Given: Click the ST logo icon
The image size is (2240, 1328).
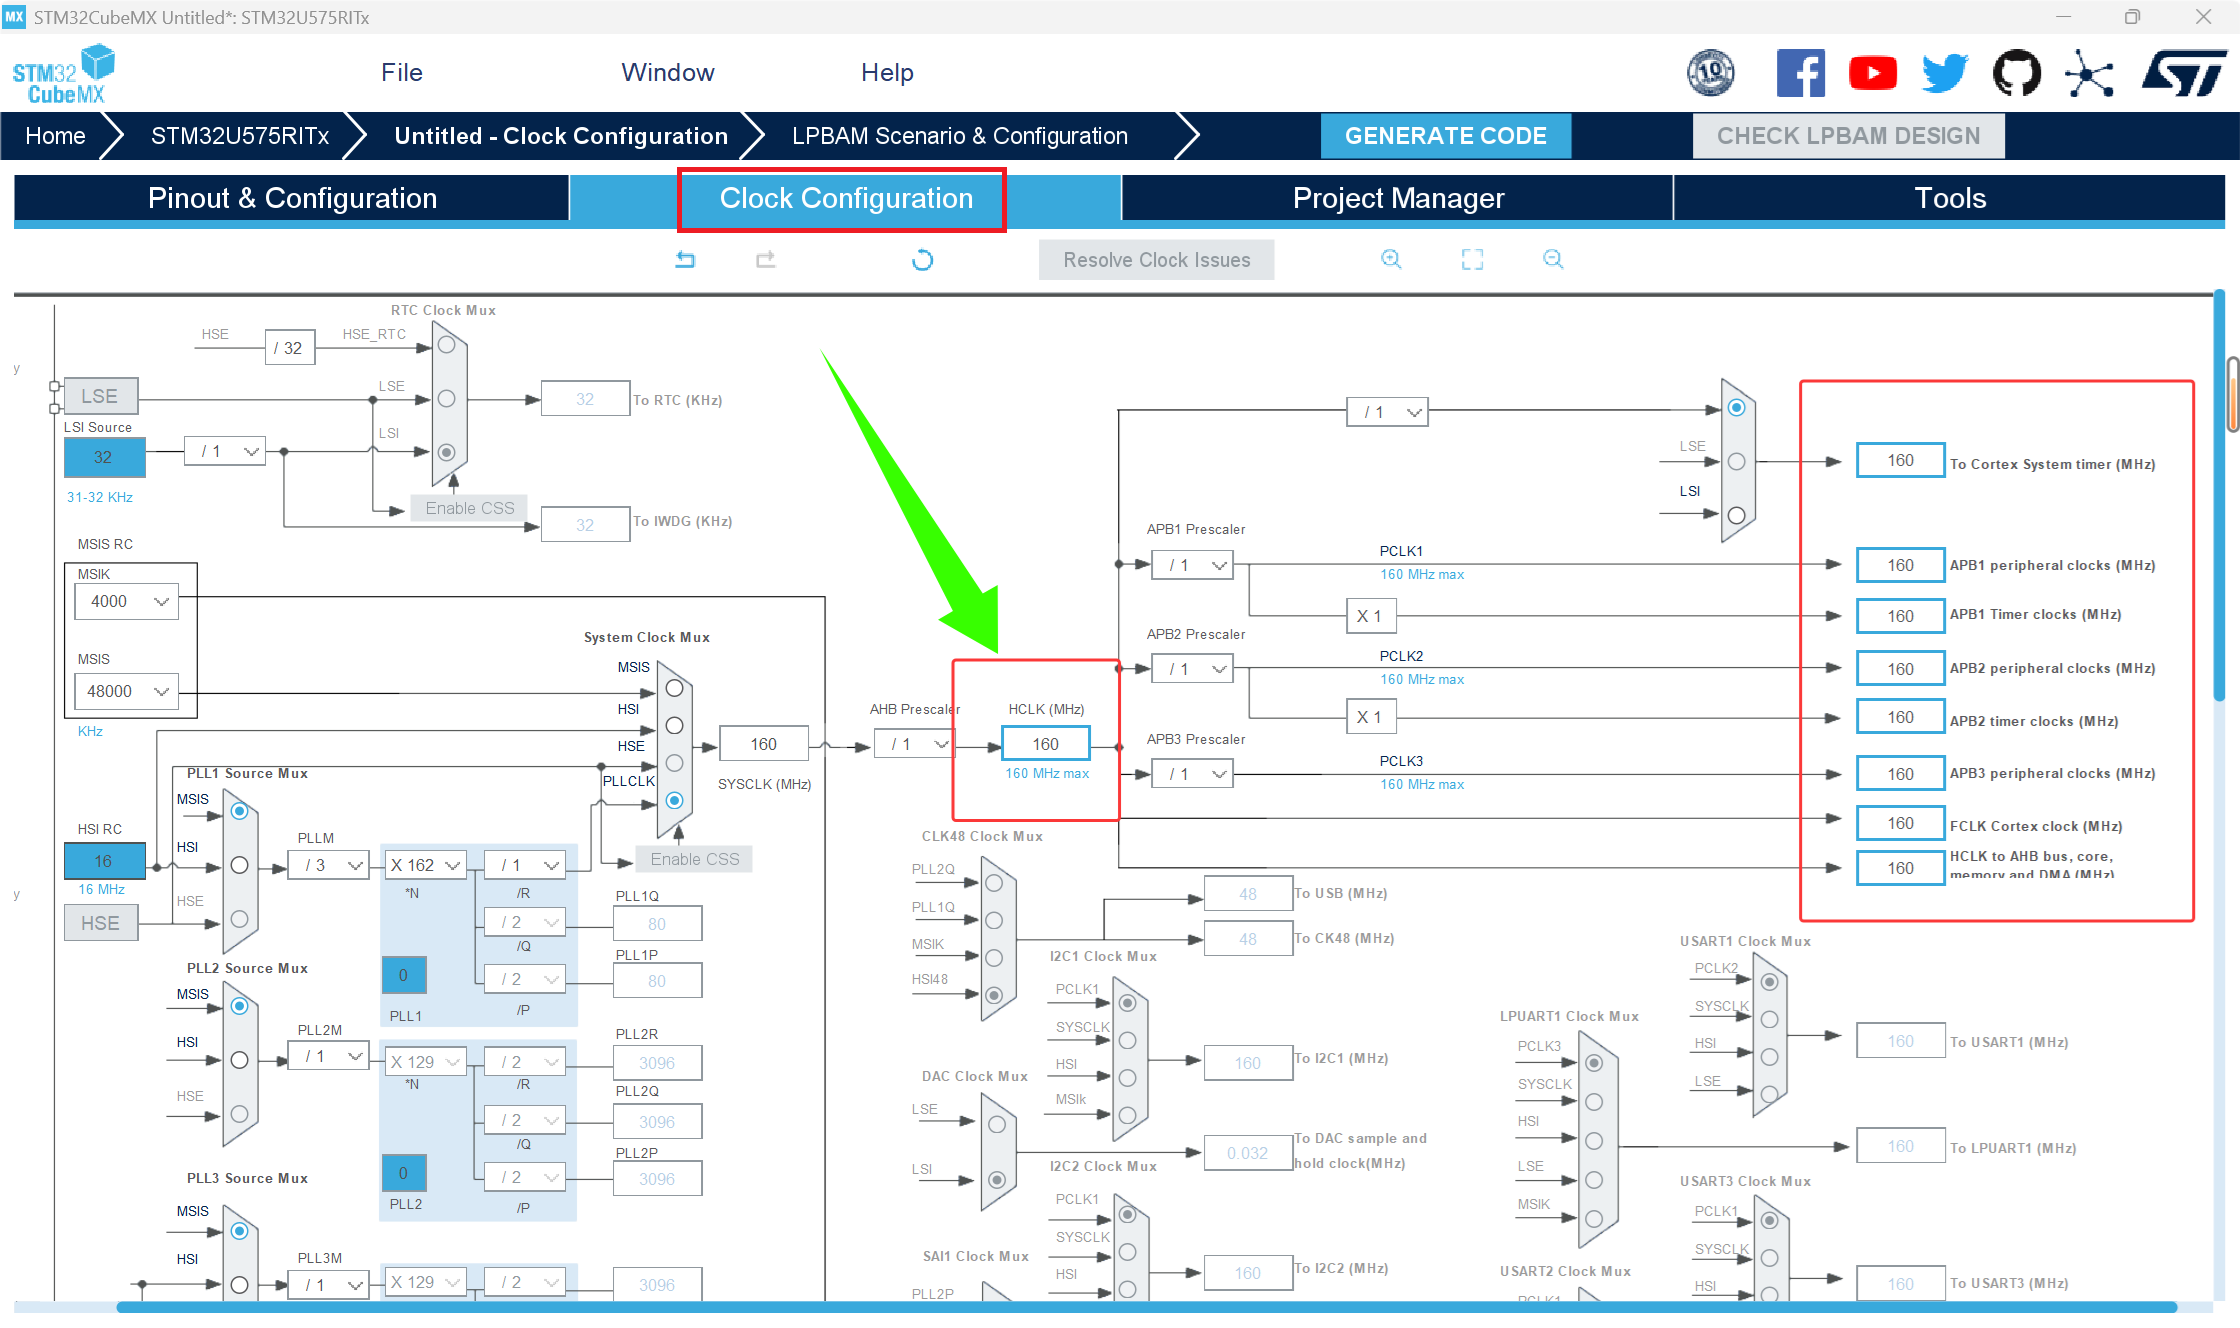Looking at the screenshot, I should click(2184, 73).
